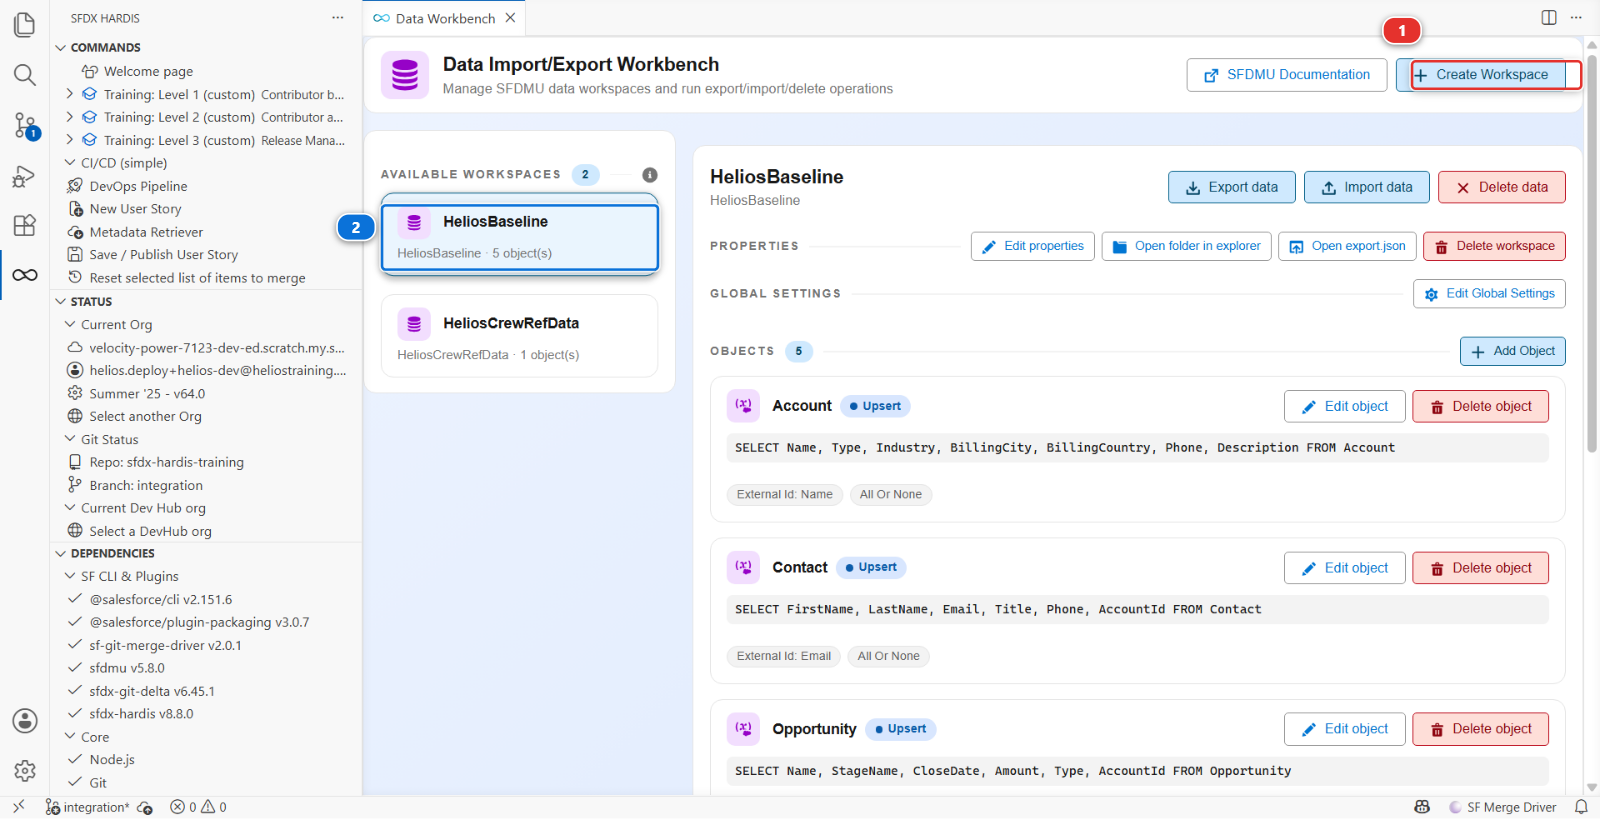Click Open export.json button
Image resolution: width=1600 pixels, height=819 pixels.
pyautogui.click(x=1348, y=246)
